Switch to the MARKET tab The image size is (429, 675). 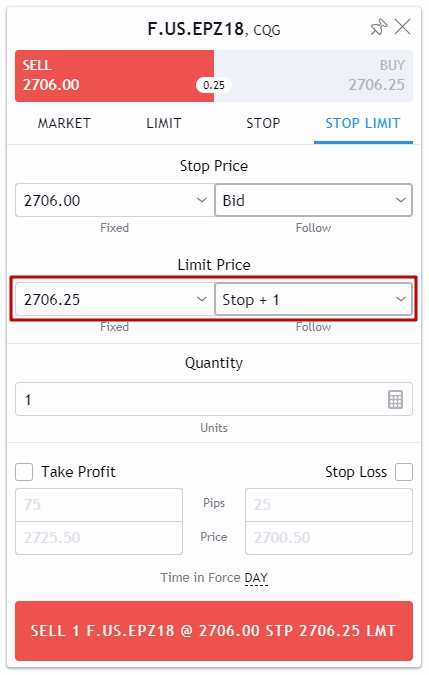click(64, 124)
